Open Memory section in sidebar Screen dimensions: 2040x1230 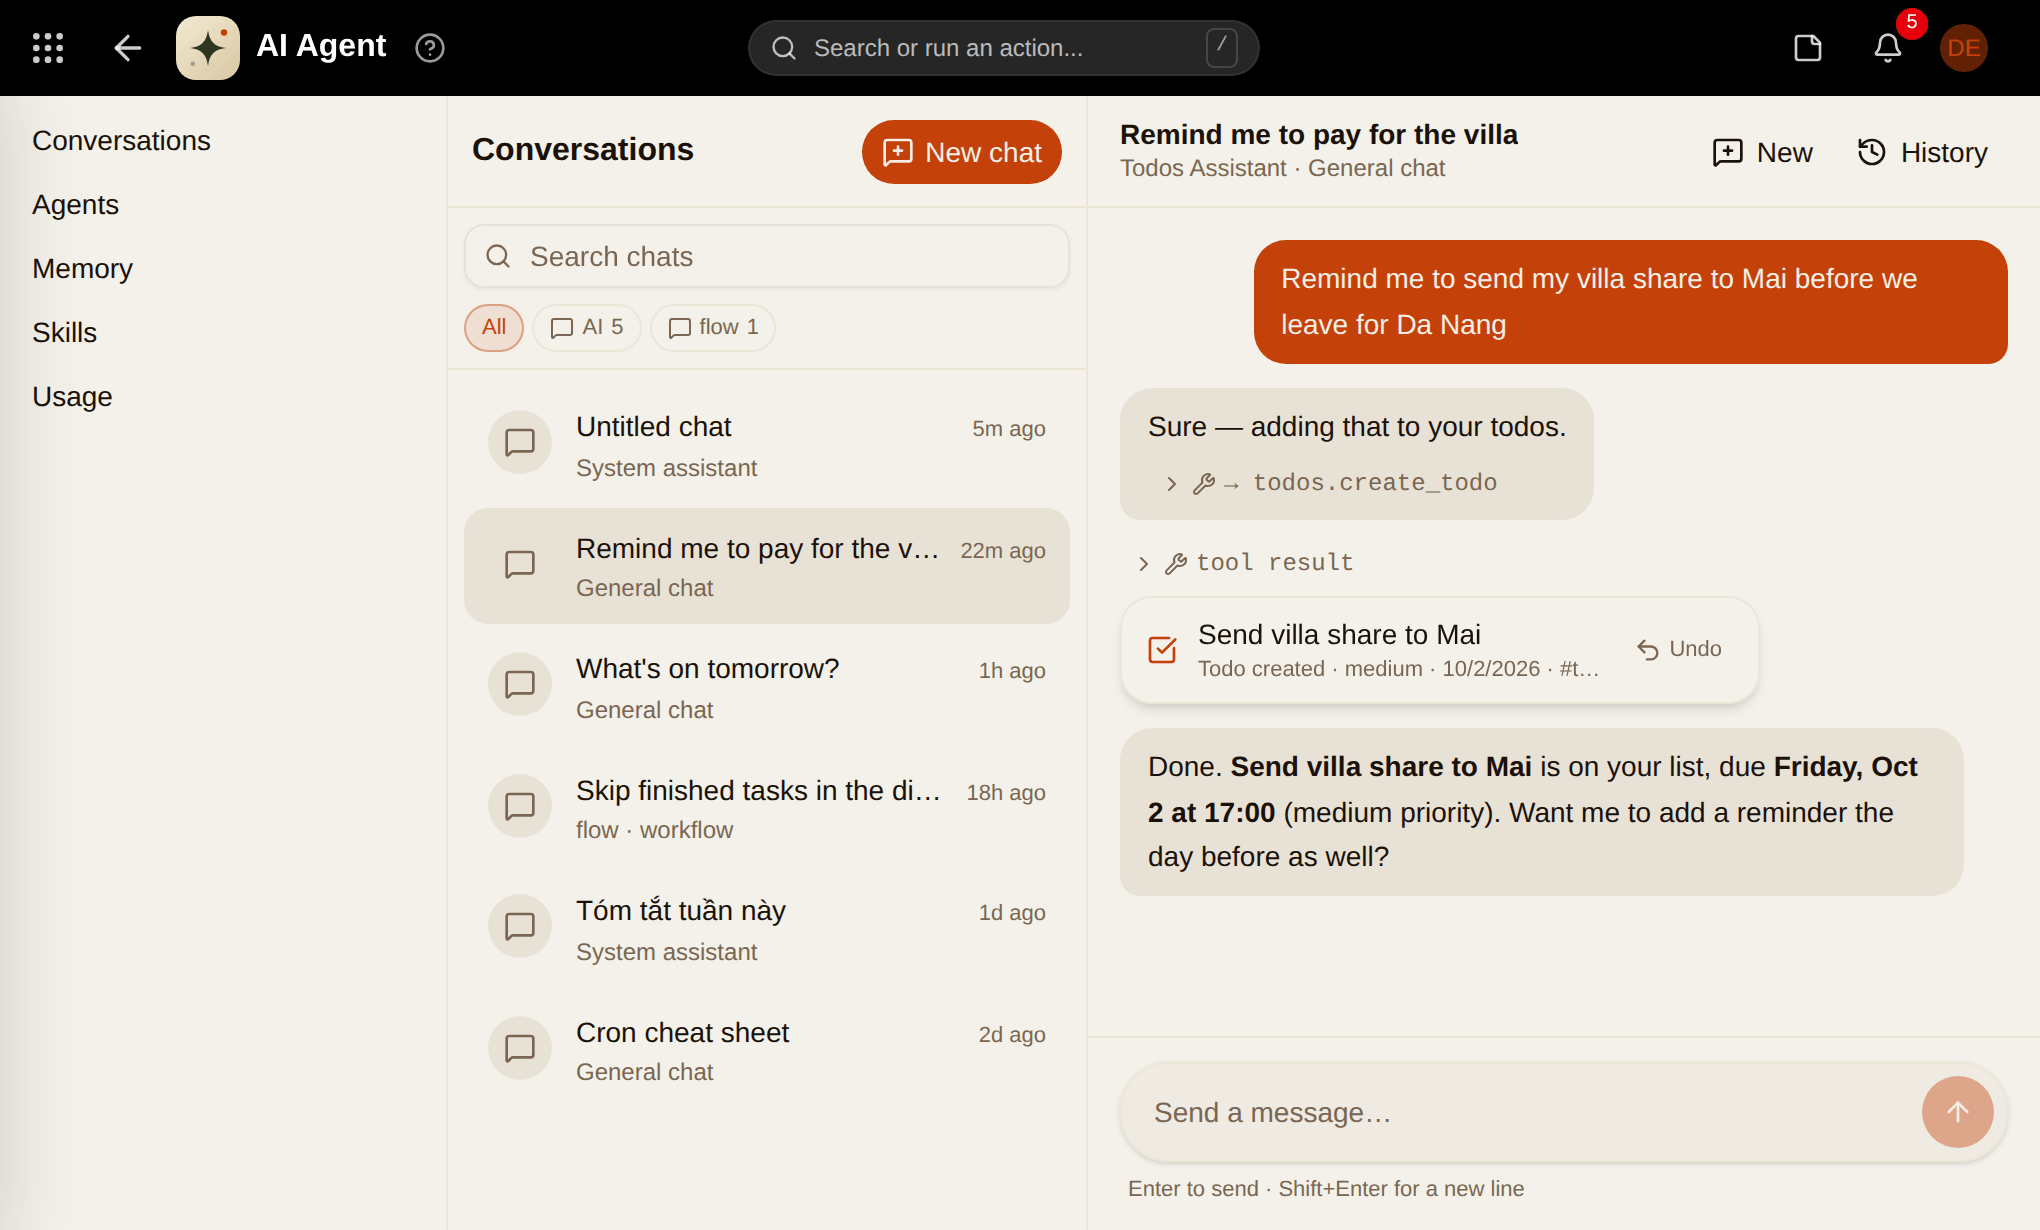(82, 269)
